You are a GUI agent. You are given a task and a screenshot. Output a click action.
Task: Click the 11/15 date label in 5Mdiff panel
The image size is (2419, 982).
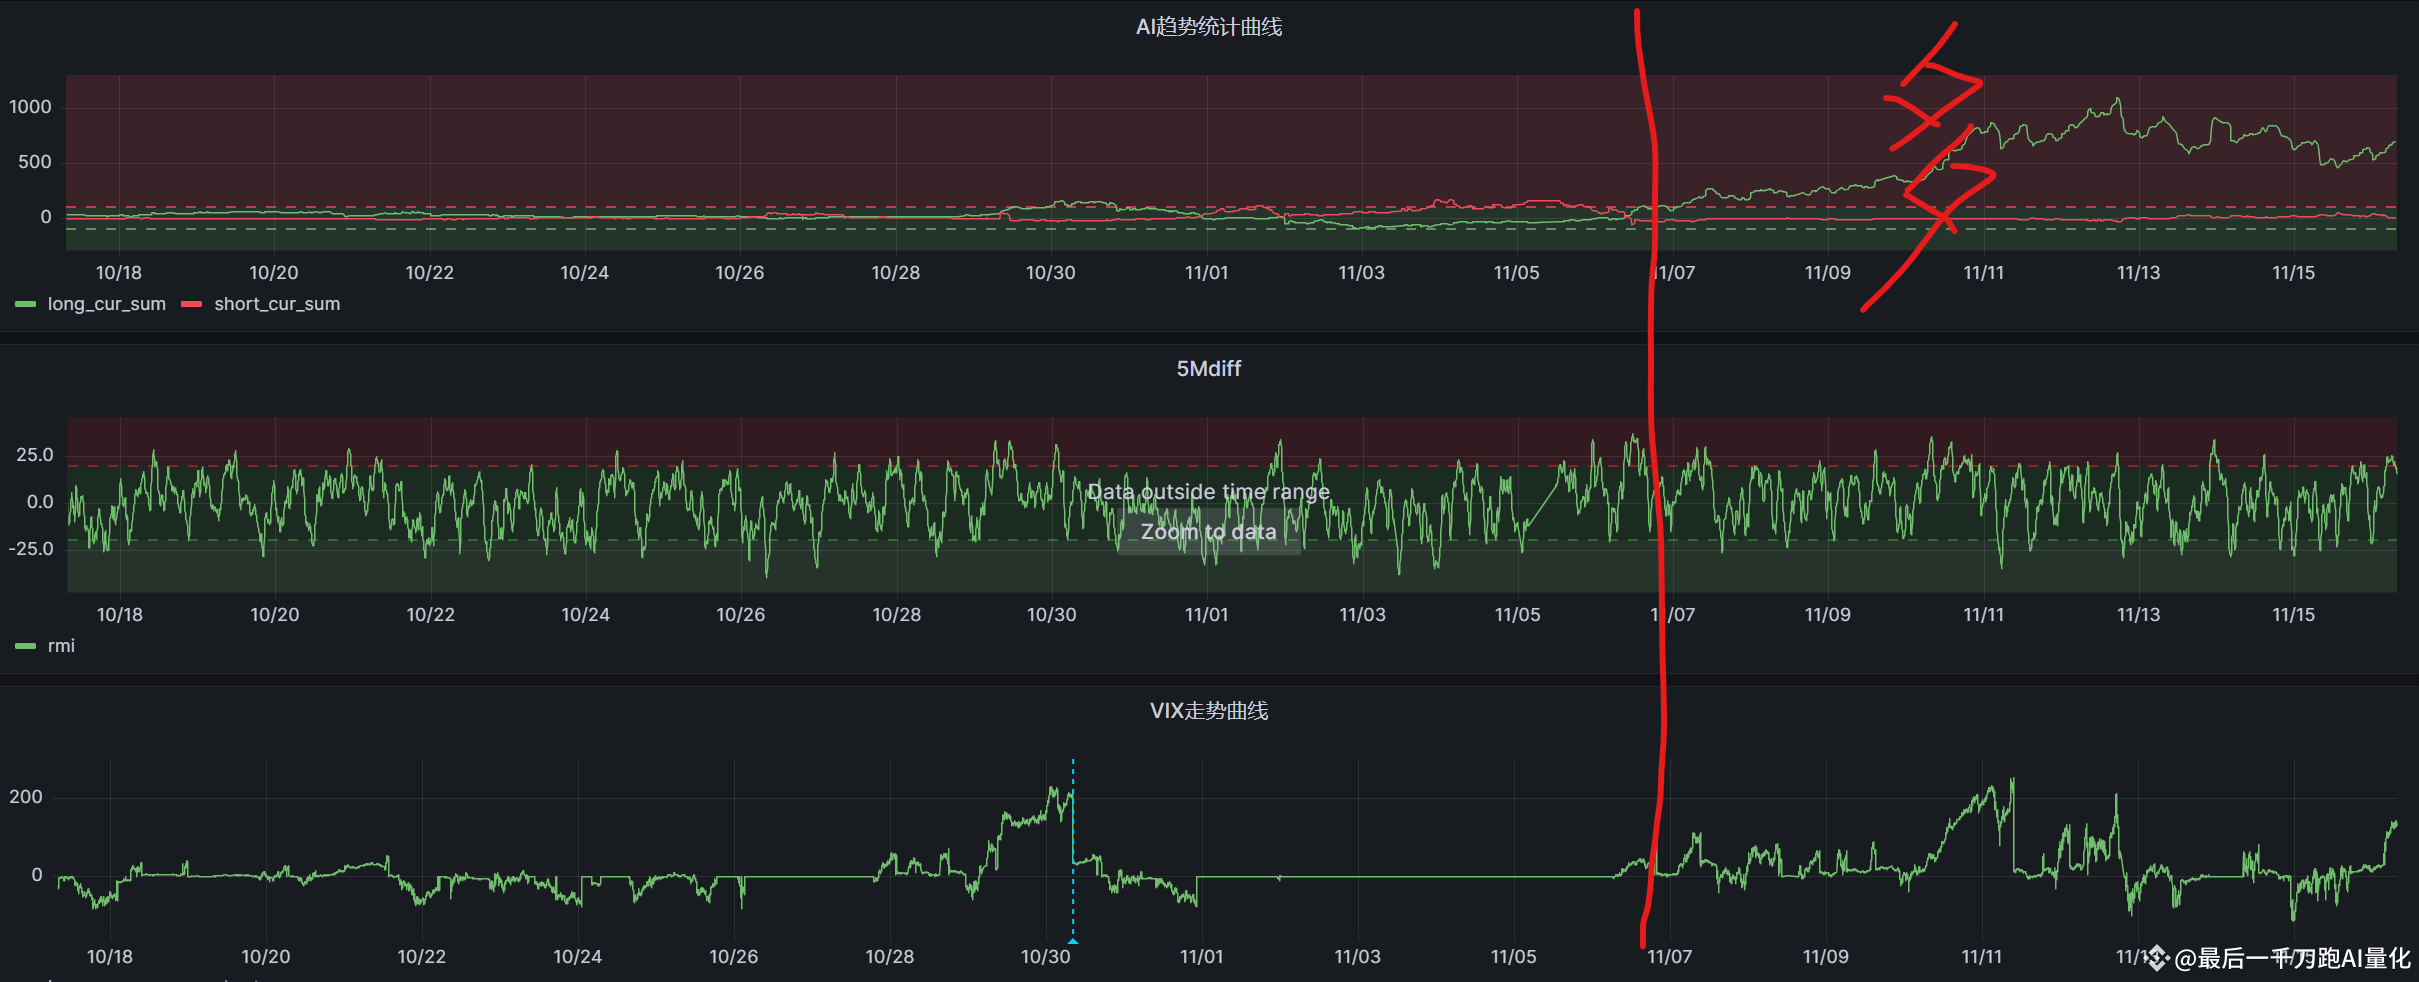pos(2294,615)
